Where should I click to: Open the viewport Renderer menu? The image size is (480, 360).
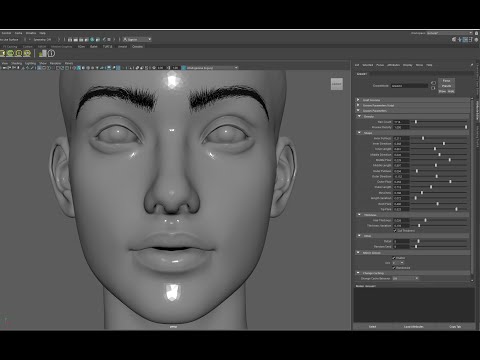point(55,63)
